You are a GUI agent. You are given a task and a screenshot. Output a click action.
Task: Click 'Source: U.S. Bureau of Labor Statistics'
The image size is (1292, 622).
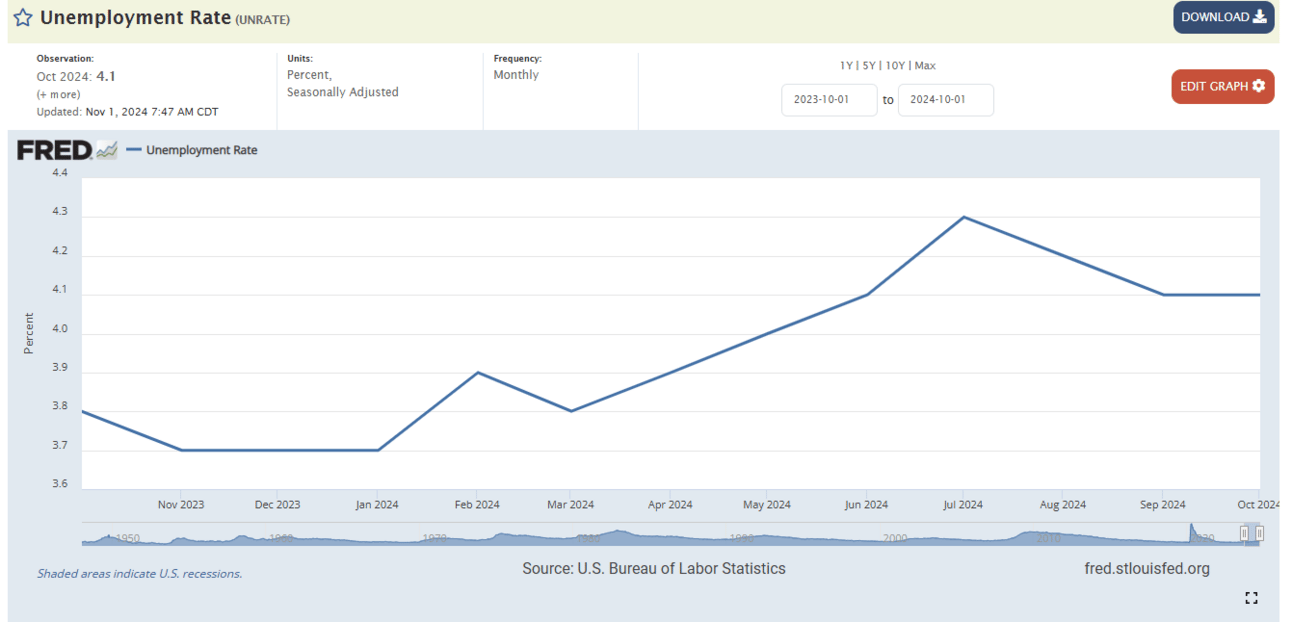click(x=654, y=569)
